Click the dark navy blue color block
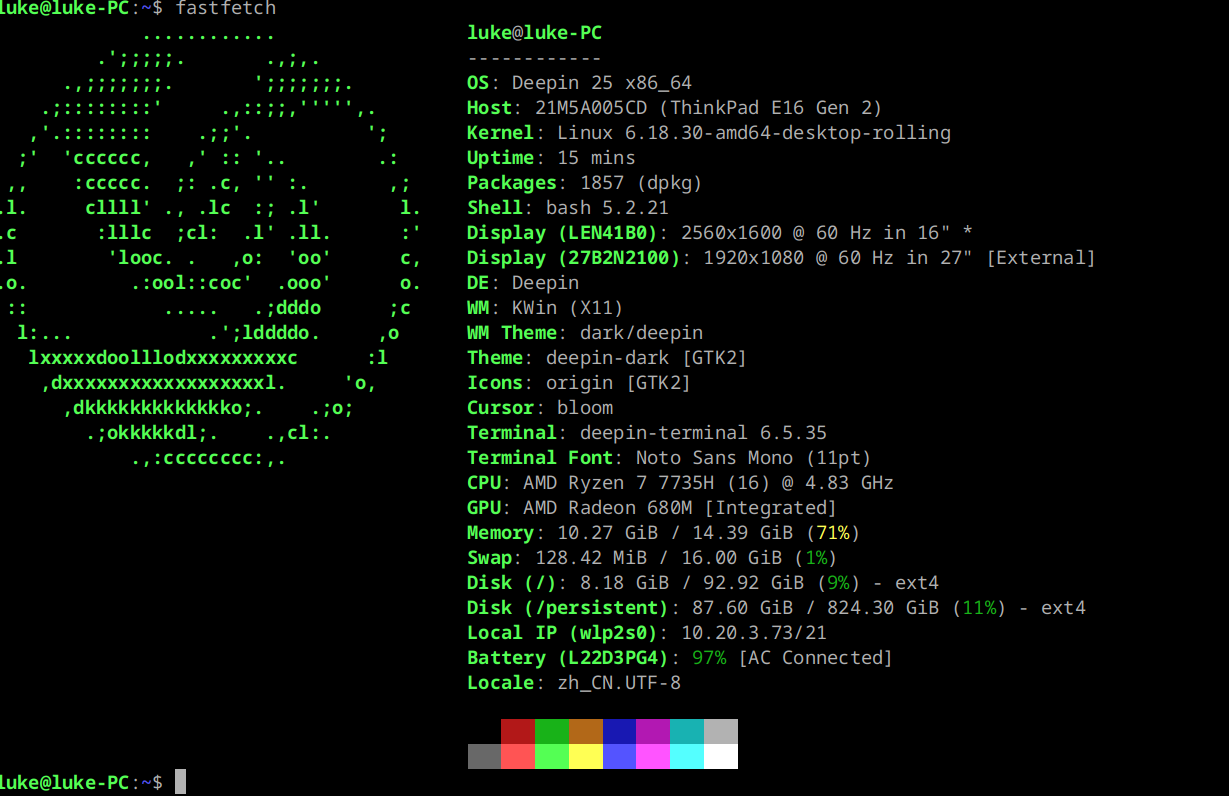The height and width of the screenshot is (796, 1229). tap(620, 732)
